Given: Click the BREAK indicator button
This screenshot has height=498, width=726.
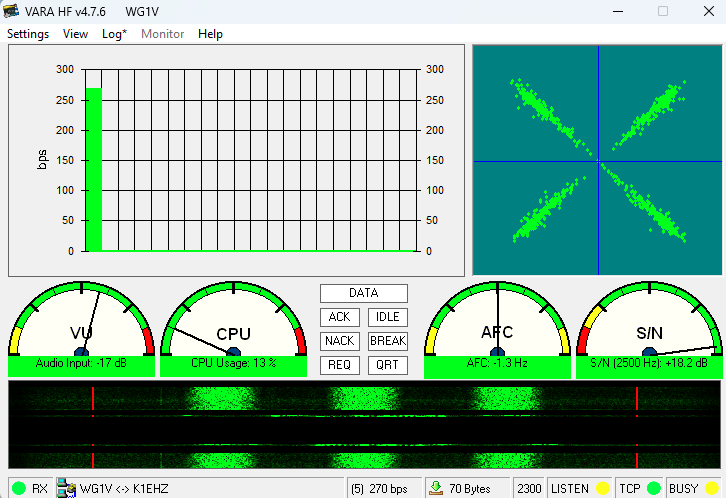Looking at the screenshot, I should tap(387, 341).
